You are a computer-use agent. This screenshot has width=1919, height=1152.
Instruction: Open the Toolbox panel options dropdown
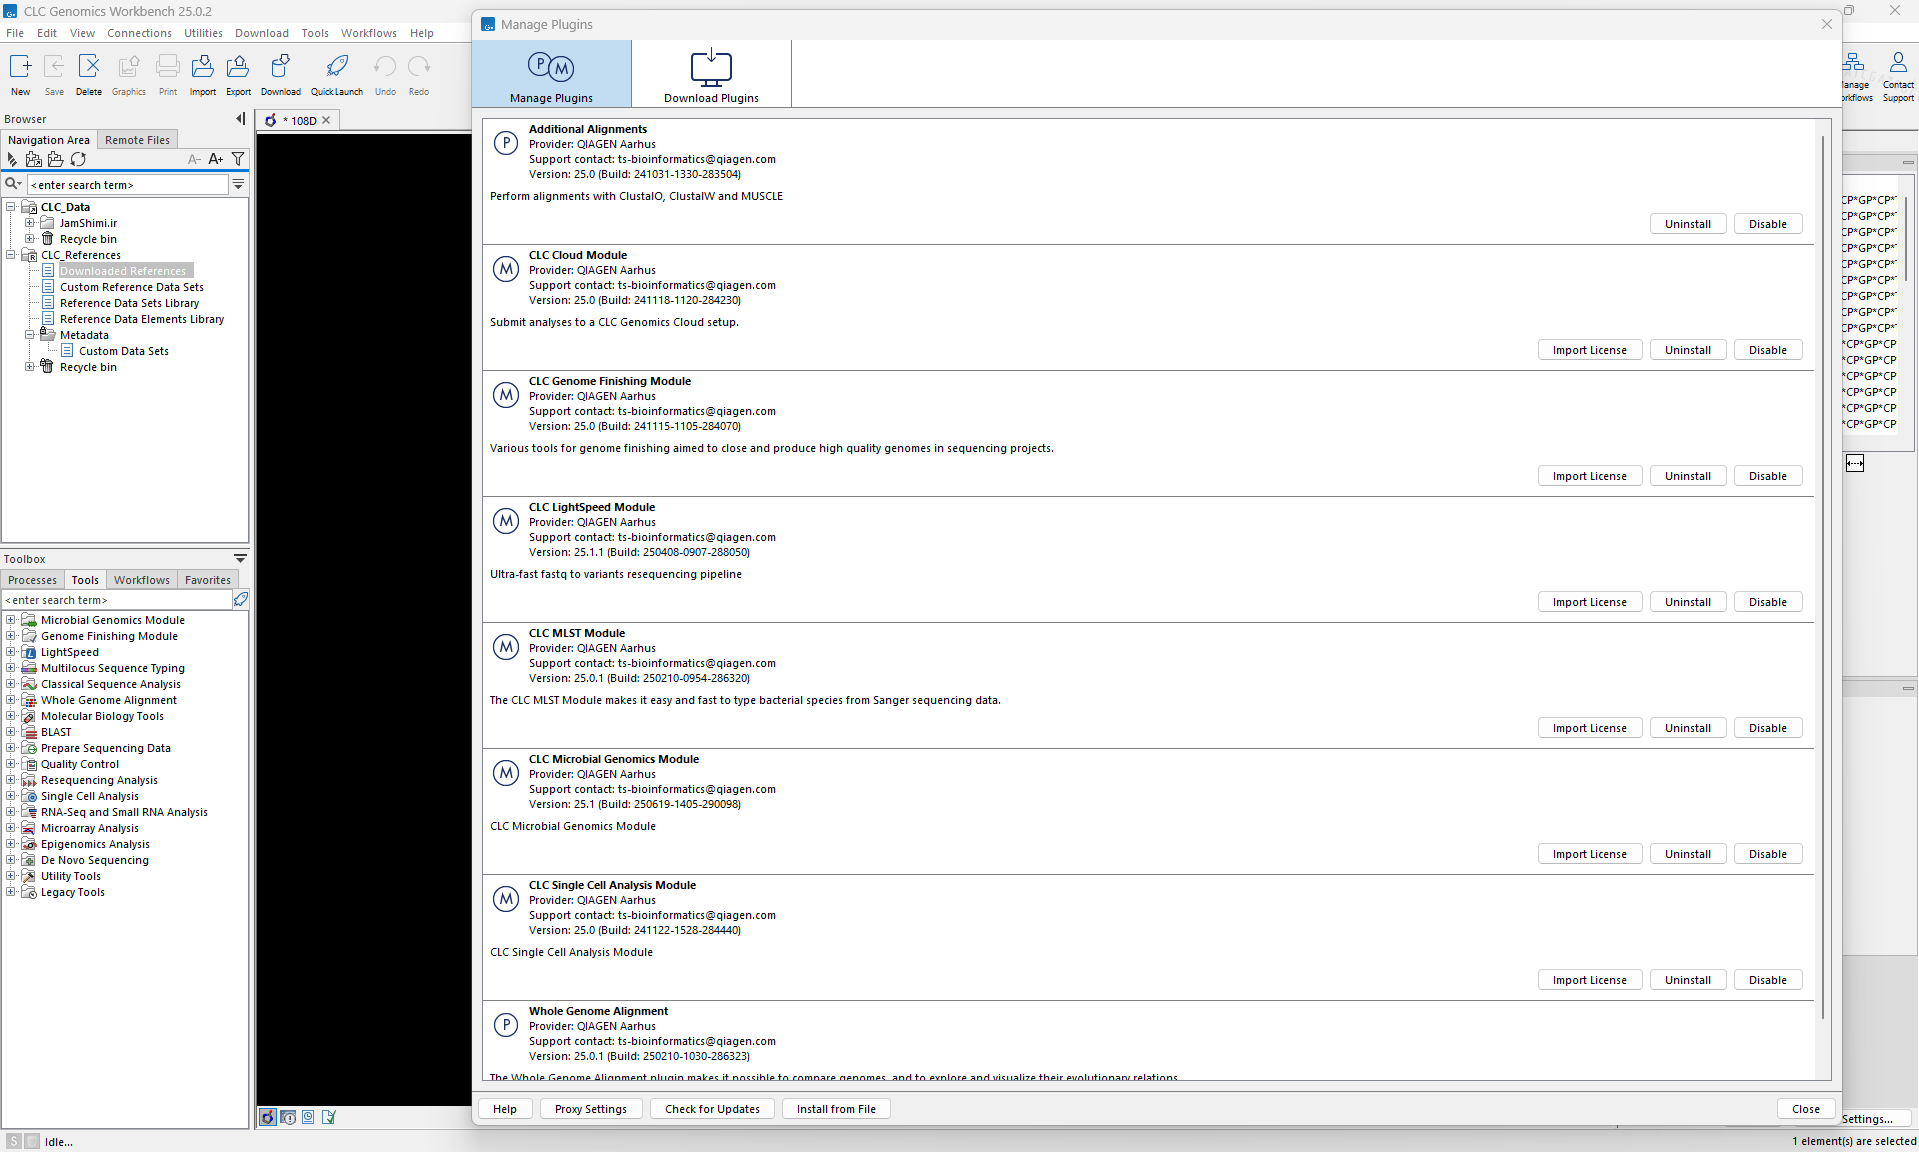240,558
